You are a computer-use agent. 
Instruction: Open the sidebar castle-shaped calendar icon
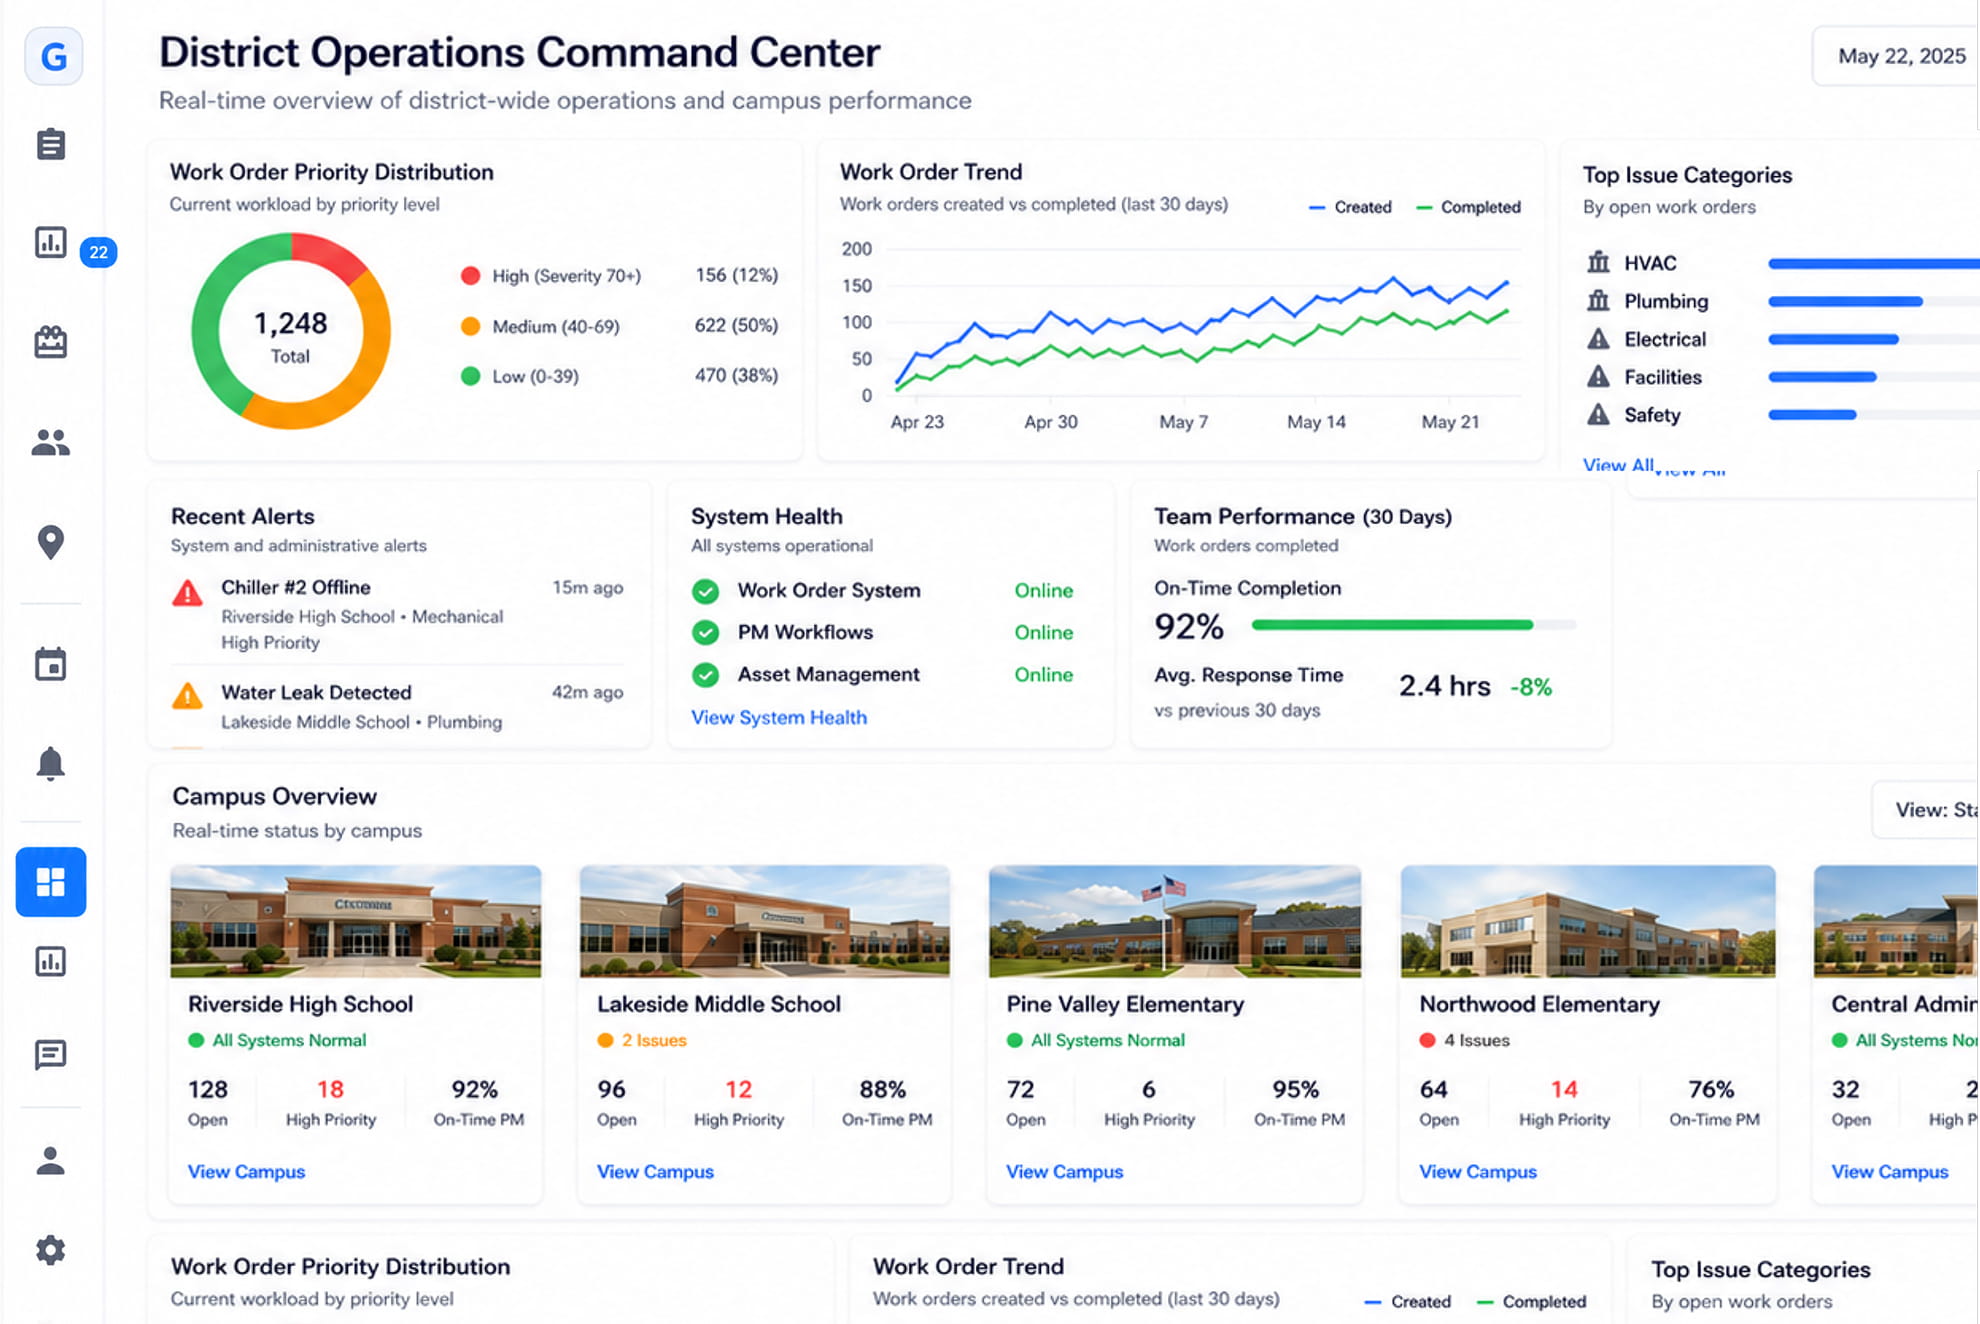(51, 342)
